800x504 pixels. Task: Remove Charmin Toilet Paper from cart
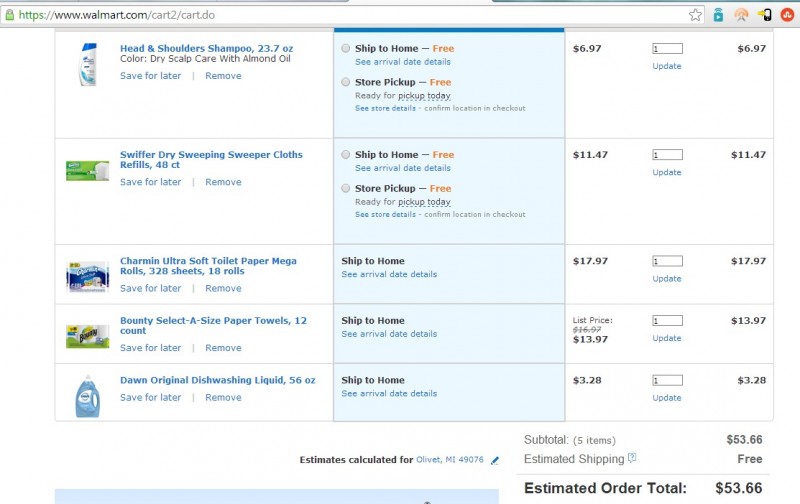click(223, 288)
